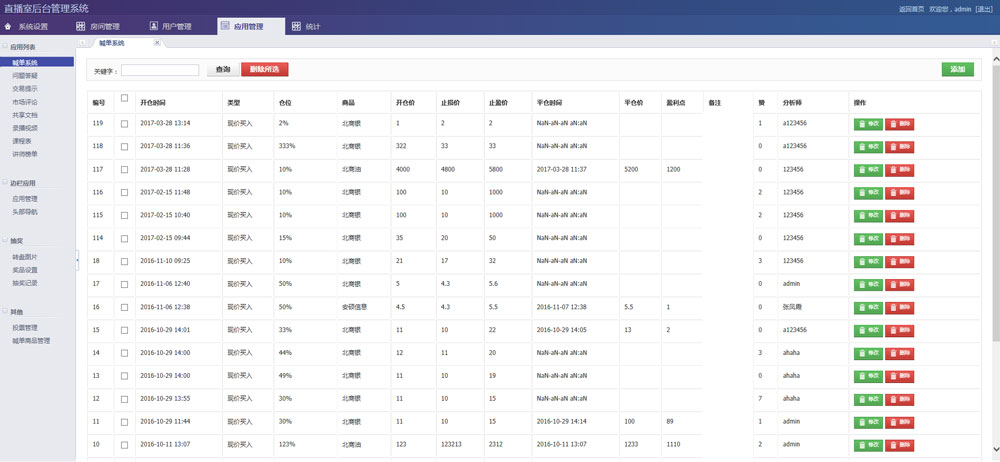Focus the 关键字 search input field
Viewport: 1000px width, 462px height.
click(x=160, y=71)
